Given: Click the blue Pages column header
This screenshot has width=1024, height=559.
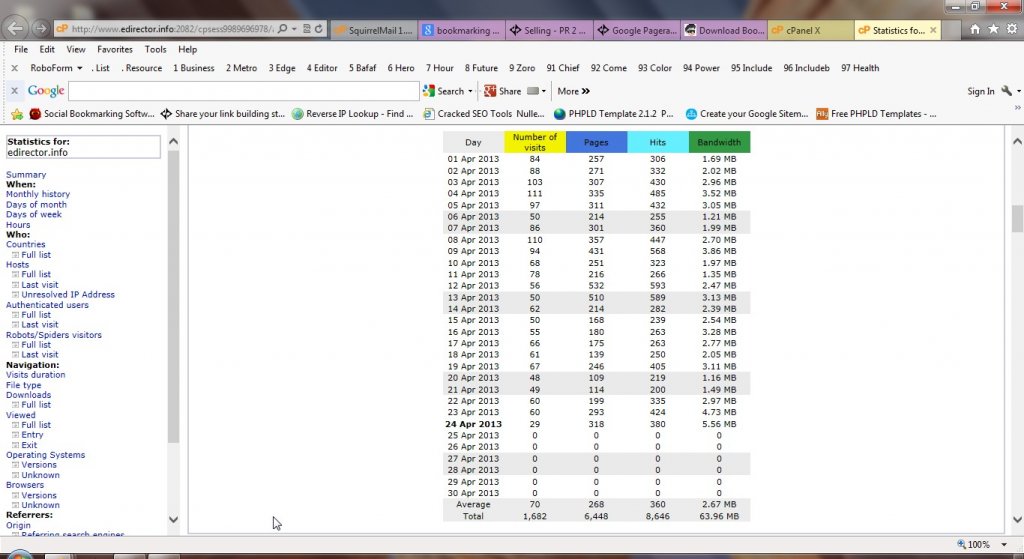Looking at the screenshot, I should 596,142.
